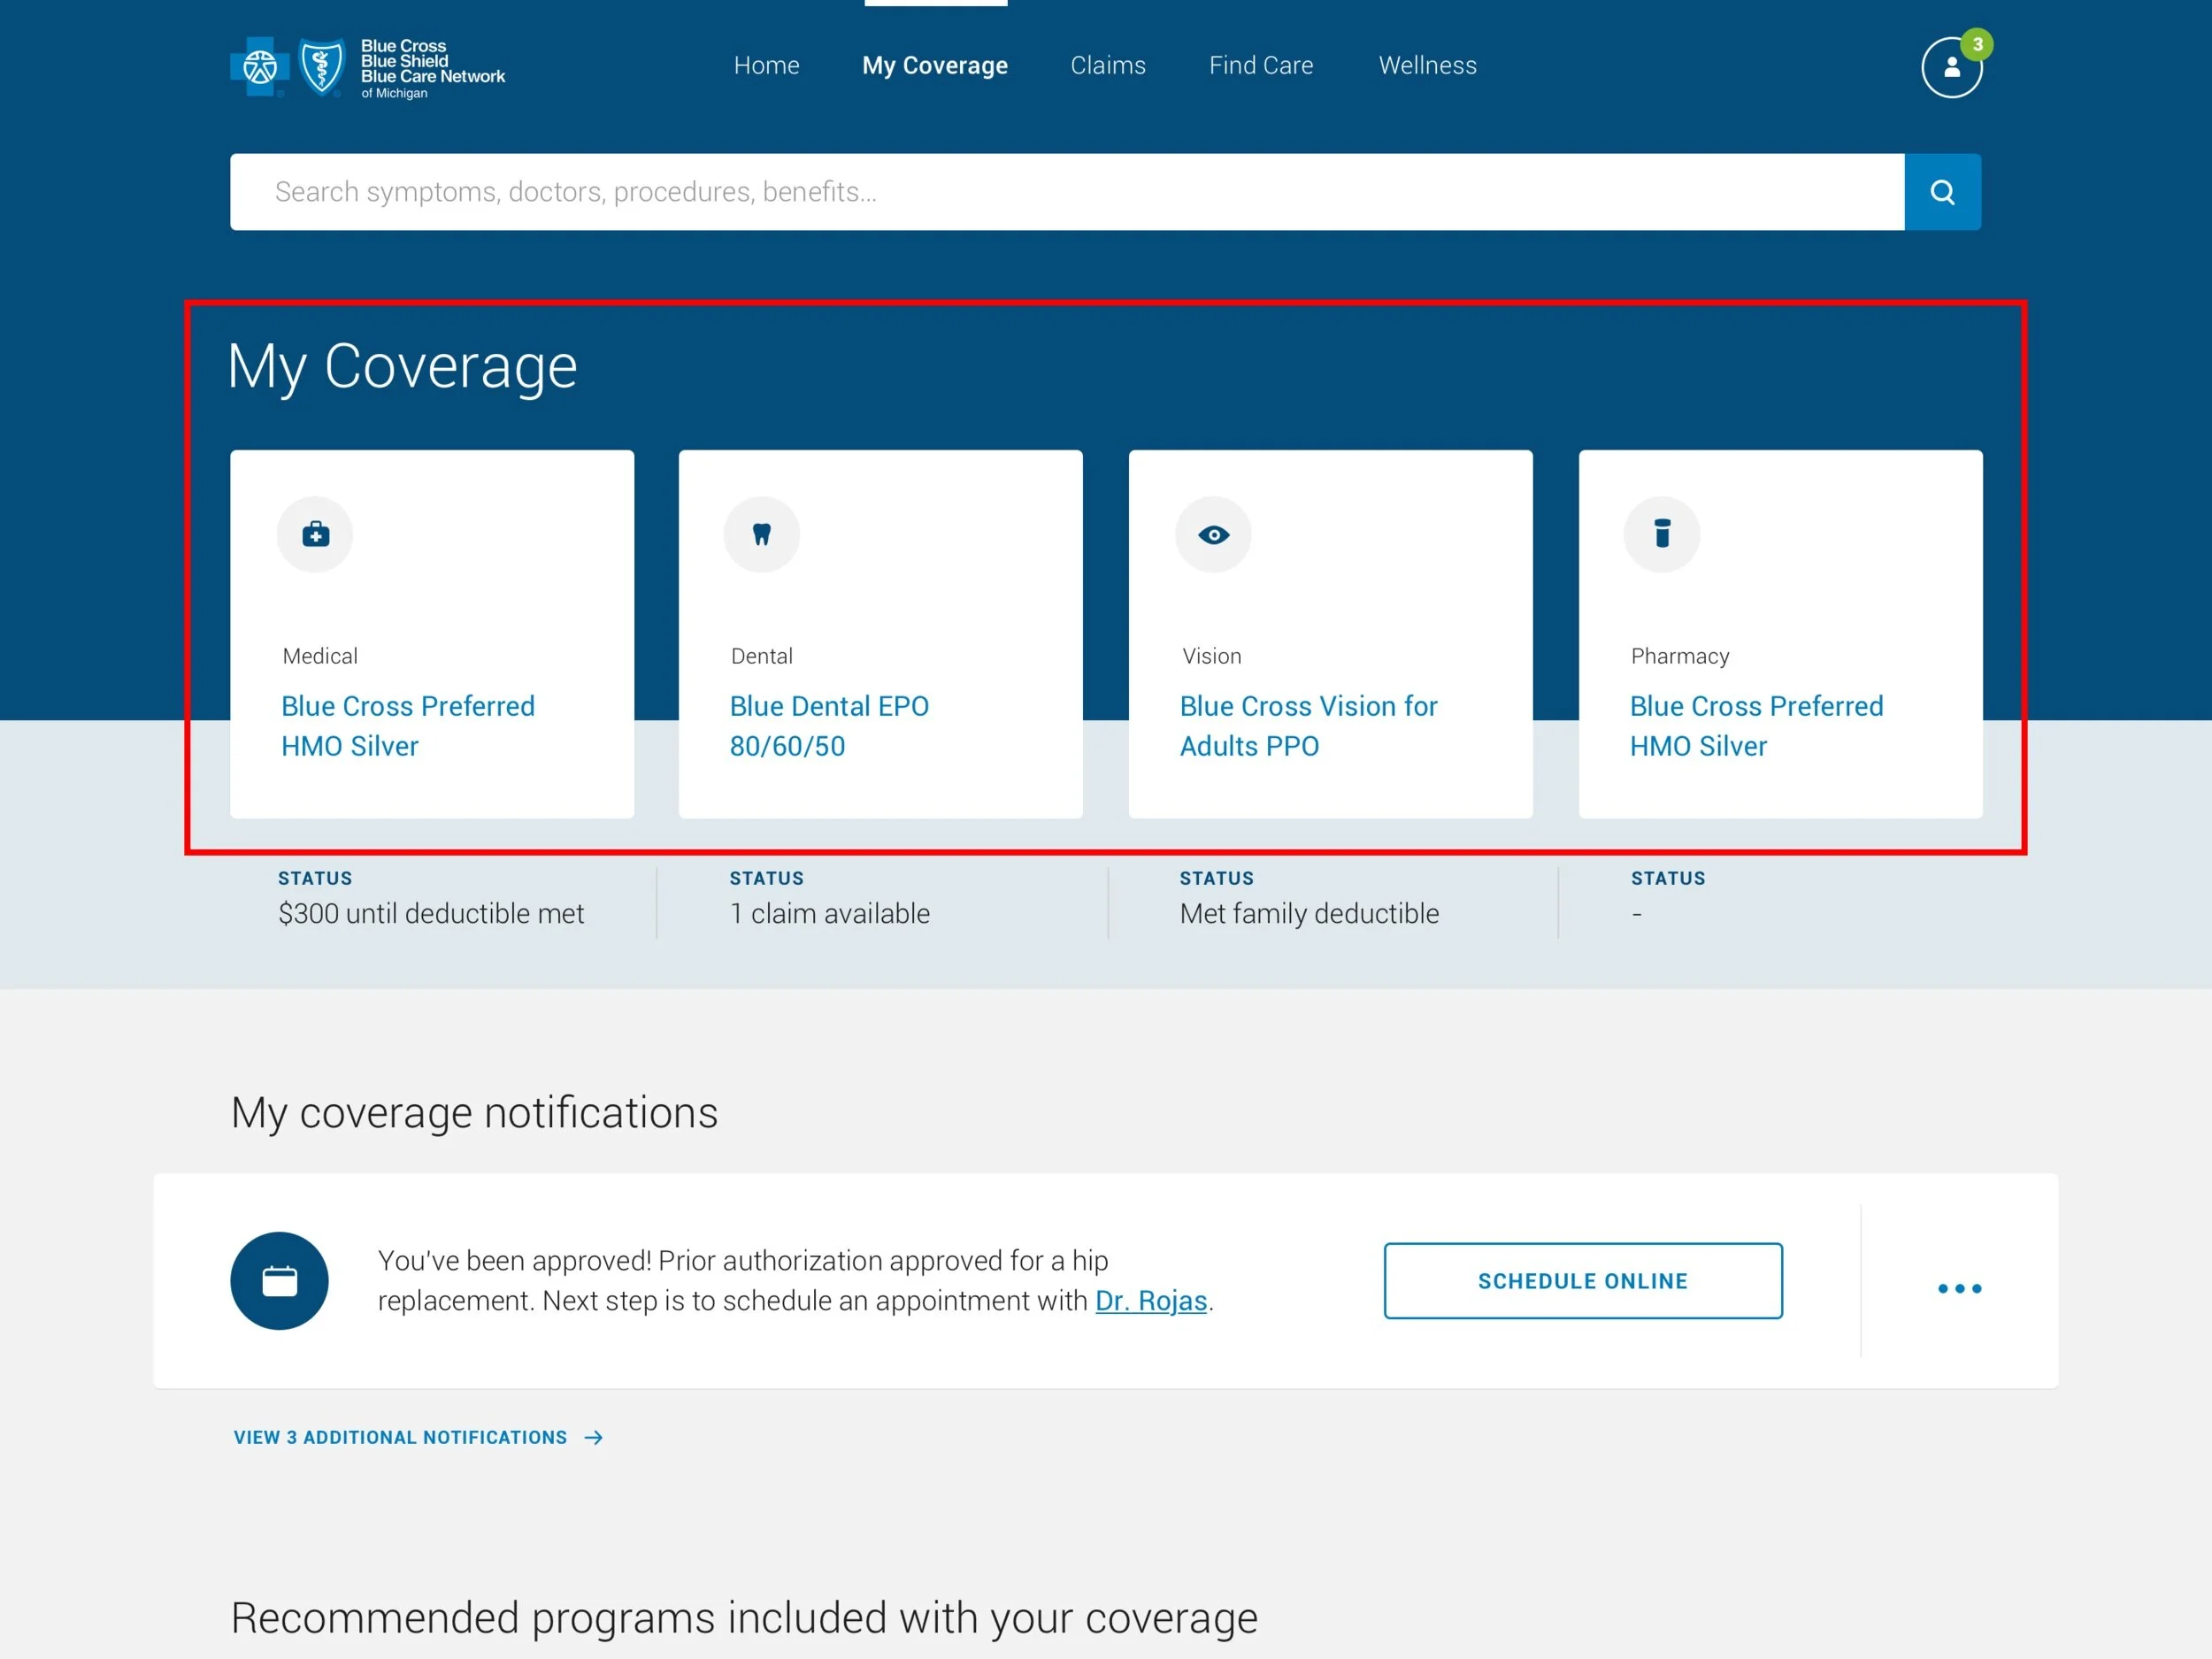Focus the symptoms and doctors search field
The width and height of the screenshot is (2212, 1659).
(1066, 192)
